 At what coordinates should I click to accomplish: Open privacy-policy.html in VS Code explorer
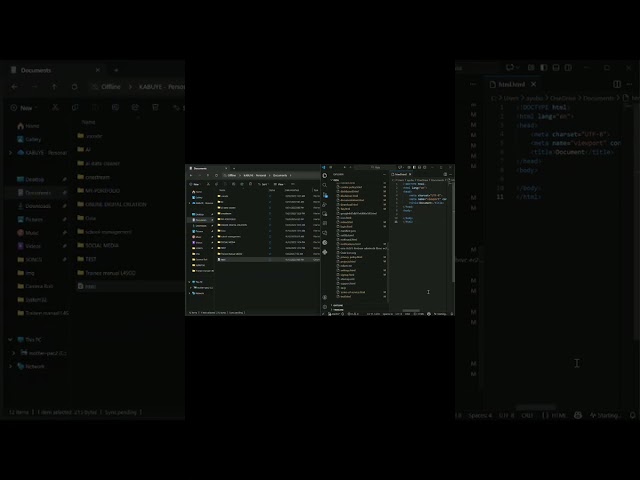[351, 257]
